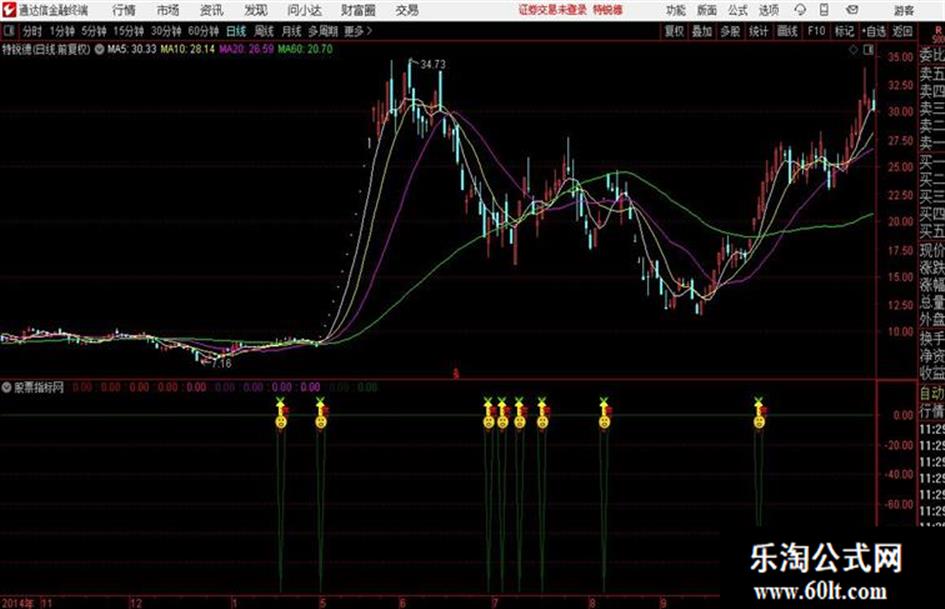
Task: Open the 选项 menu
Action: [769, 10]
